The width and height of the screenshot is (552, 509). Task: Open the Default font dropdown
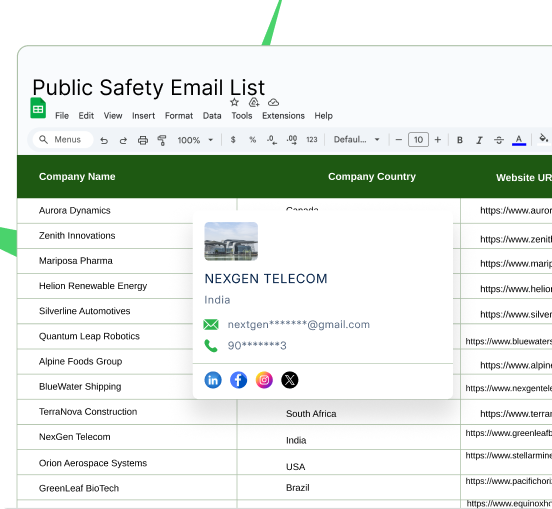[x=357, y=140]
